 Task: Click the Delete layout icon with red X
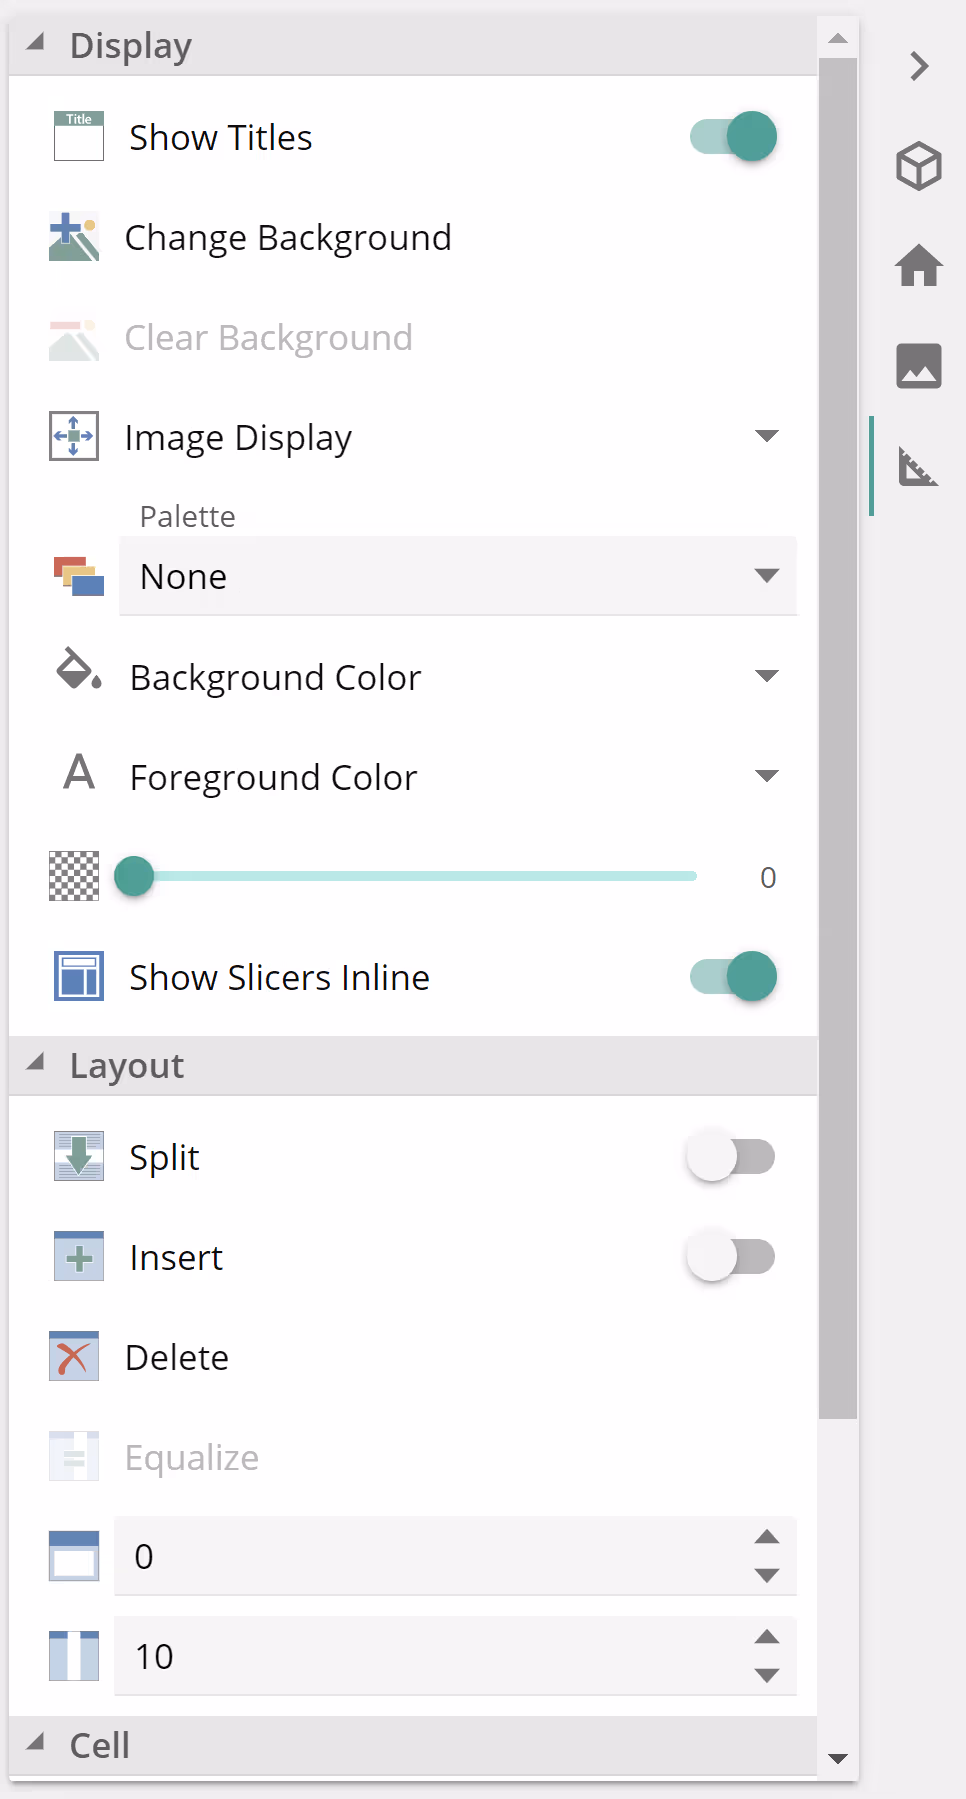click(74, 1357)
